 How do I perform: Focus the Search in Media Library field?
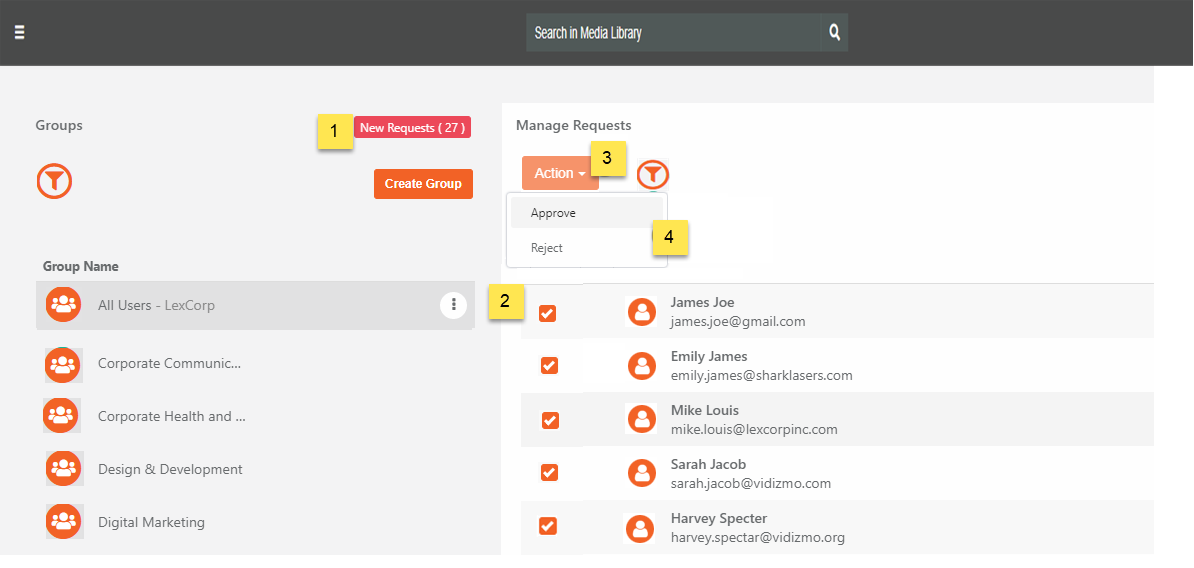click(673, 33)
